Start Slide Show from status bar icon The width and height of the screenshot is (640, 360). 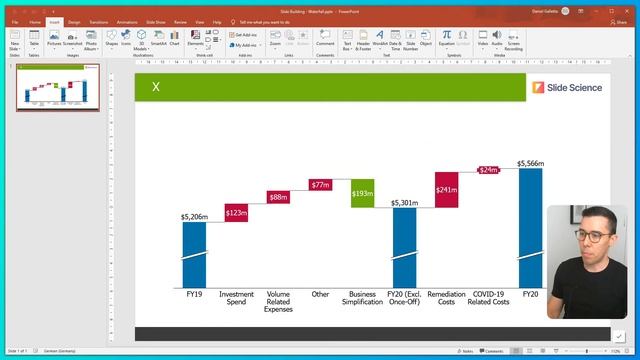coord(556,351)
